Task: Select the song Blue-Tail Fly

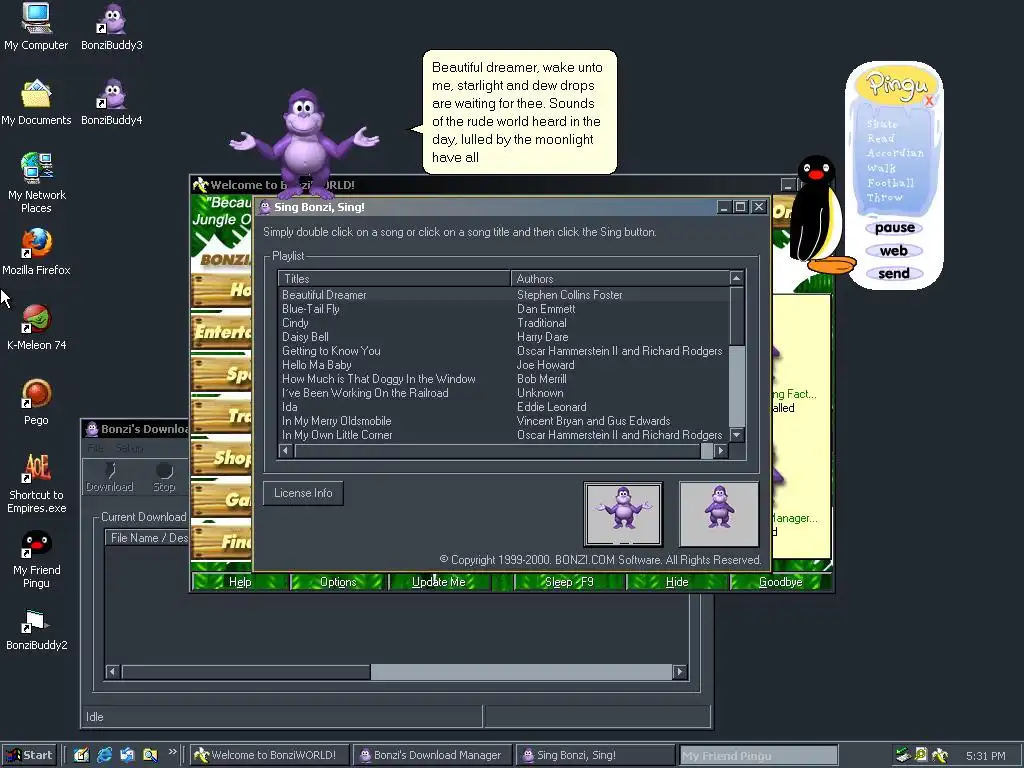Action: pos(504,309)
